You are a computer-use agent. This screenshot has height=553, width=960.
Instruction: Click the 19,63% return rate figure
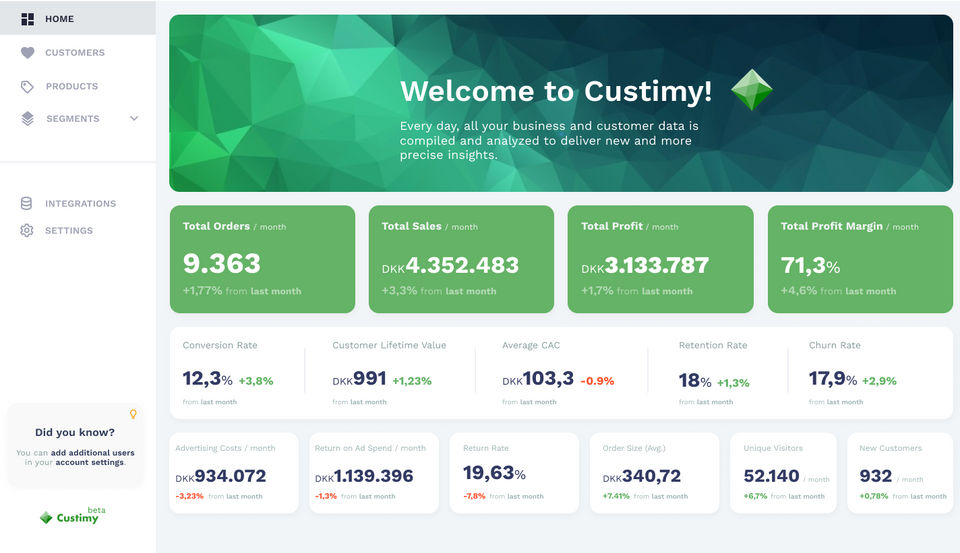[494, 473]
